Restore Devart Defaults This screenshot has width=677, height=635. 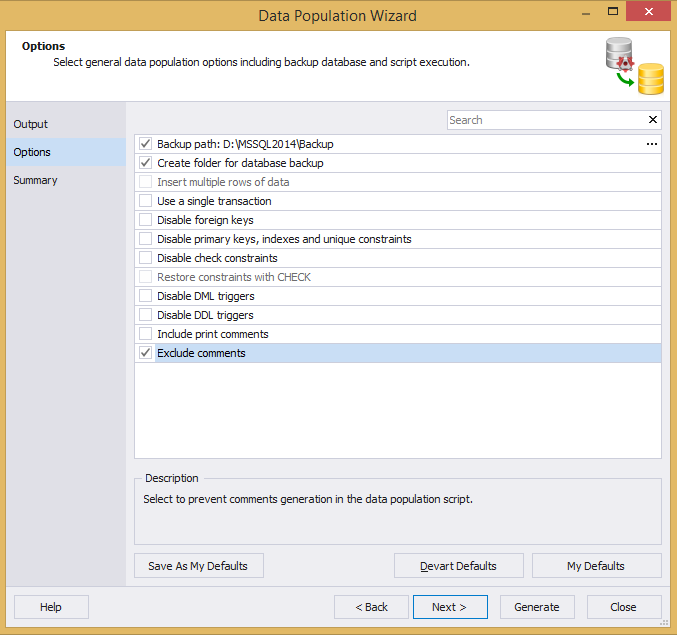[x=459, y=565]
